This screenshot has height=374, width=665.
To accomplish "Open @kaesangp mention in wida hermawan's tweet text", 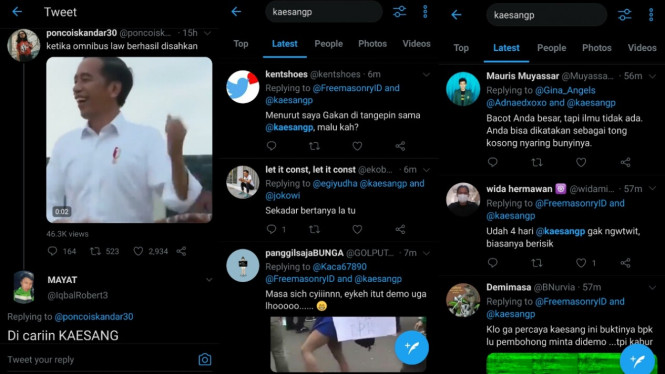I will point(560,232).
